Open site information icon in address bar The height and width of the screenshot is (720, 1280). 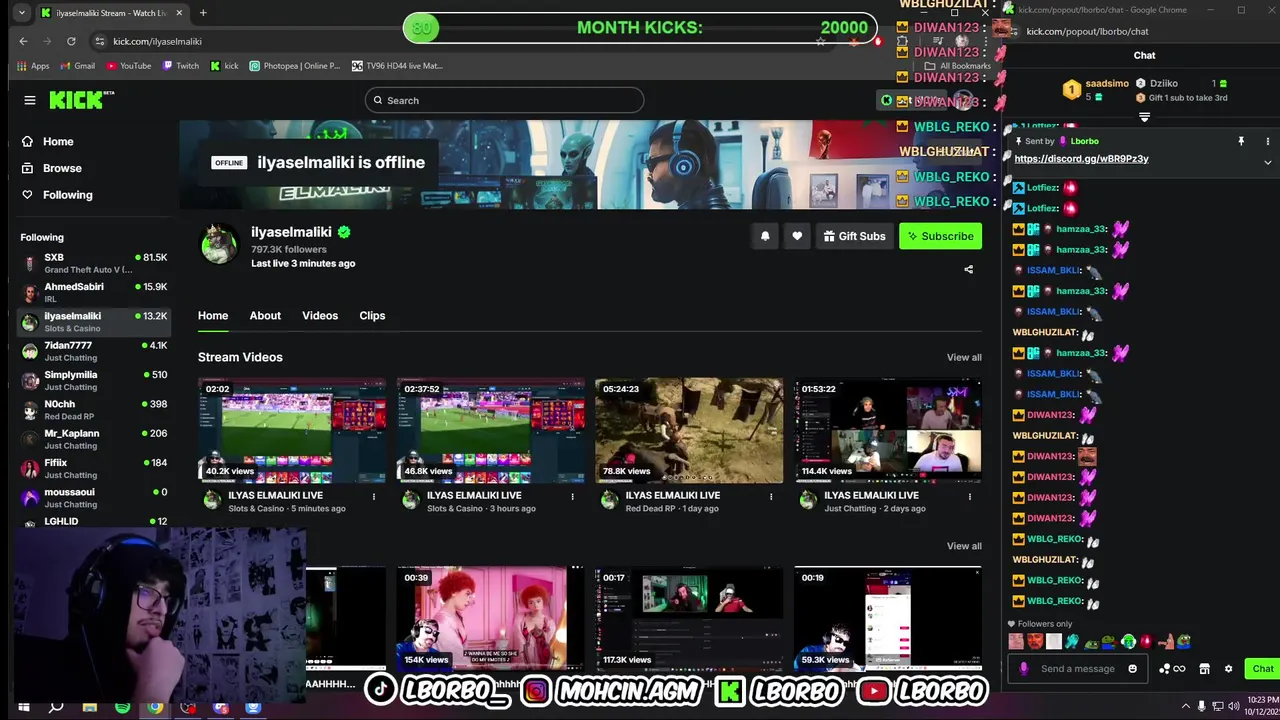(99, 41)
